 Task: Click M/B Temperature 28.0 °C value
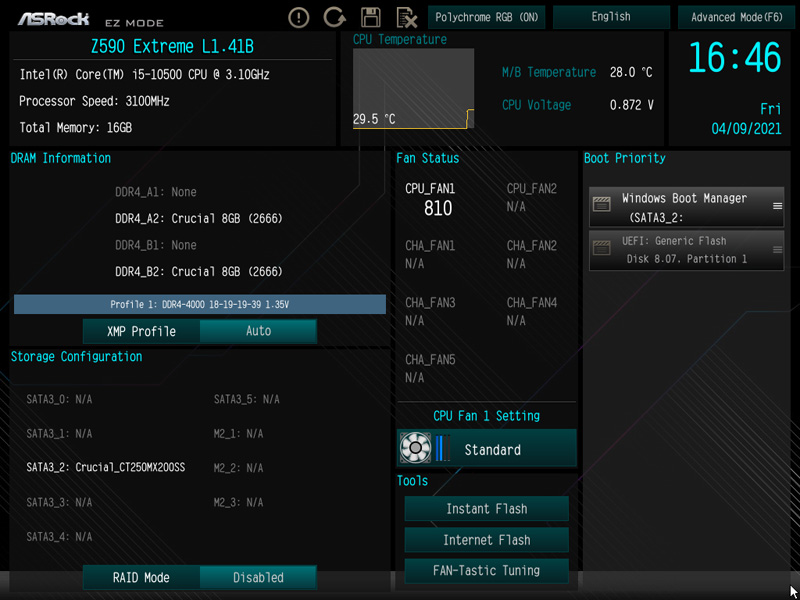631,72
